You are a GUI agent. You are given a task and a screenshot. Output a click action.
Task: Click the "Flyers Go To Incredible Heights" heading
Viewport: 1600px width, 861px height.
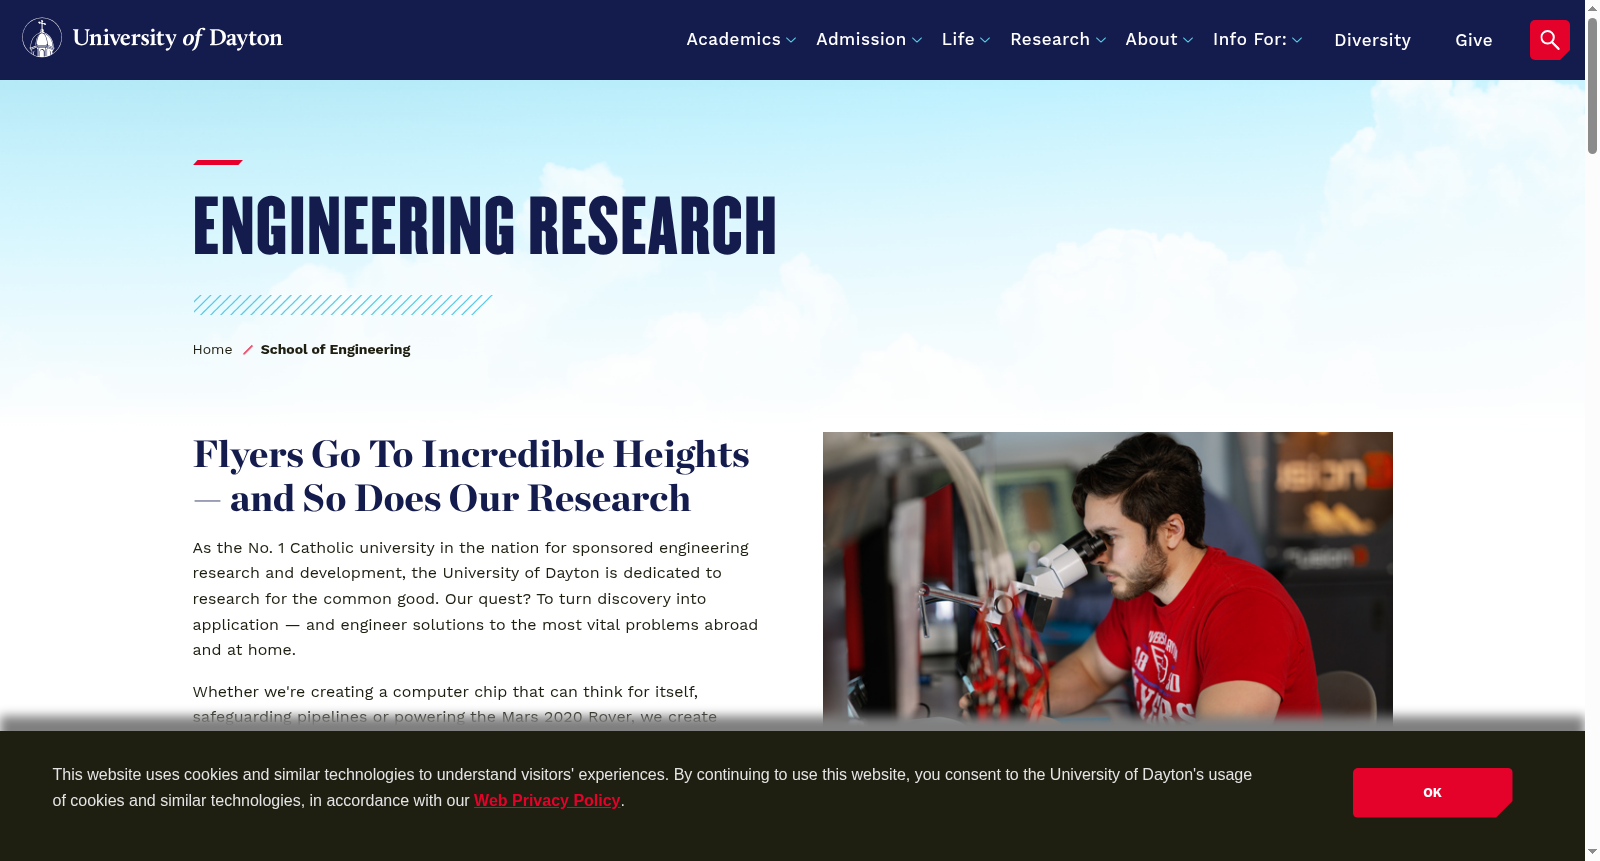[471, 476]
